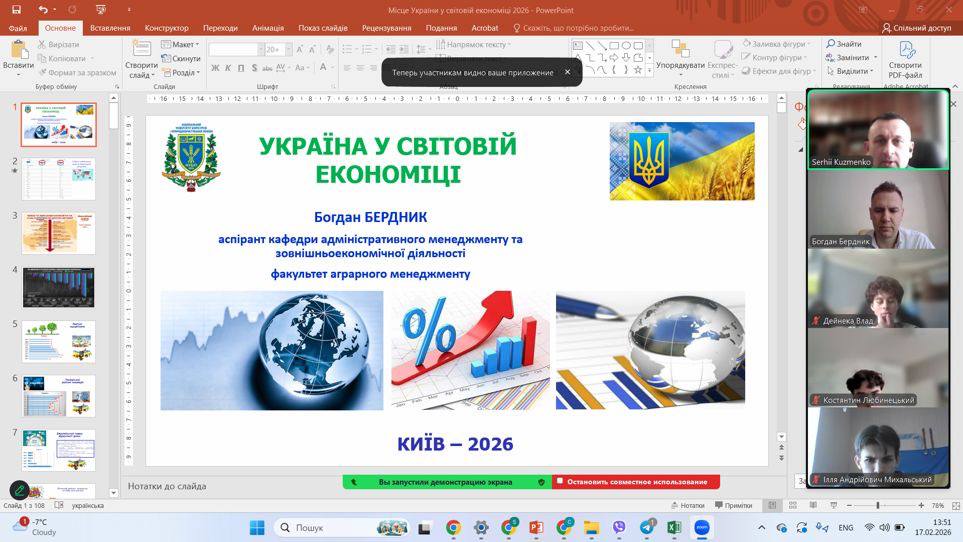Click into the font name box
Image resolution: width=963 pixels, height=542 pixels.
pyautogui.click(x=232, y=49)
